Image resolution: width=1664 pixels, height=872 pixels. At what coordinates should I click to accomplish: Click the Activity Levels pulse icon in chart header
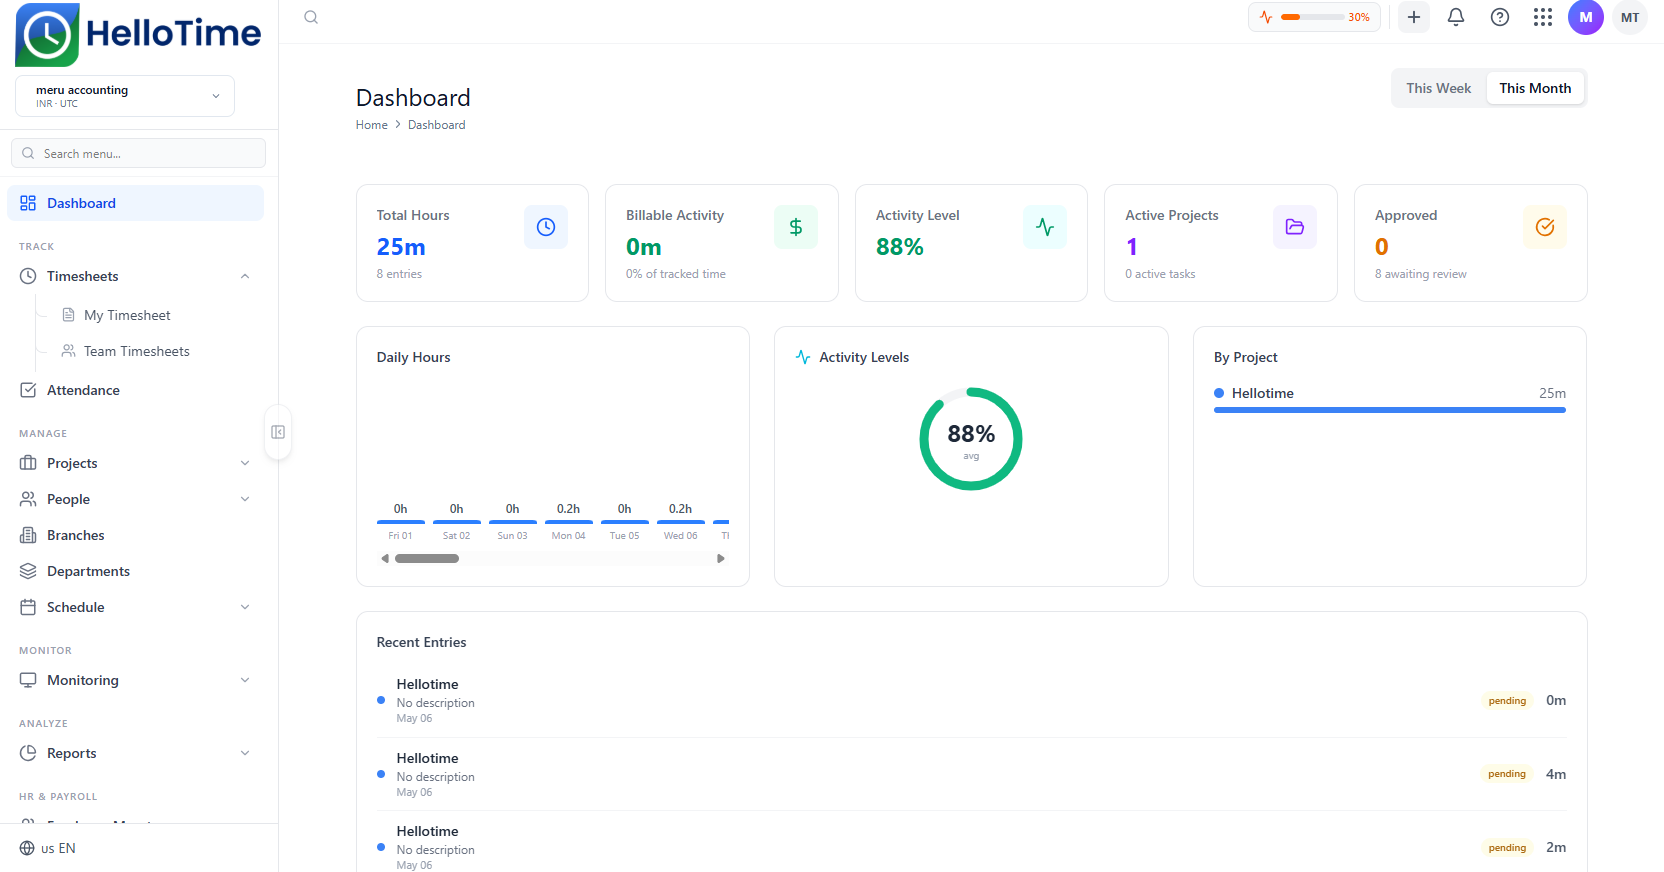[x=803, y=357]
